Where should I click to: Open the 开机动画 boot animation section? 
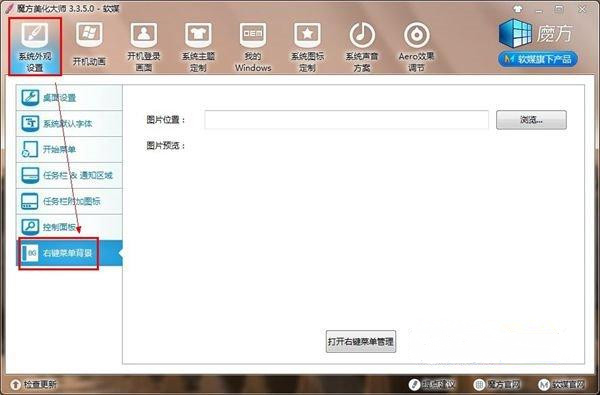point(89,44)
